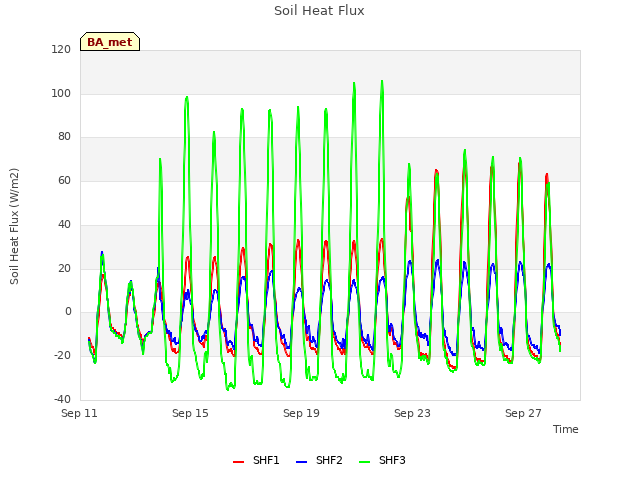The width and height of the screenshot is (640, 480).
Task: Click the y-axis title Soil Heat Flux (W/m2)
Action: click(14, 226)
